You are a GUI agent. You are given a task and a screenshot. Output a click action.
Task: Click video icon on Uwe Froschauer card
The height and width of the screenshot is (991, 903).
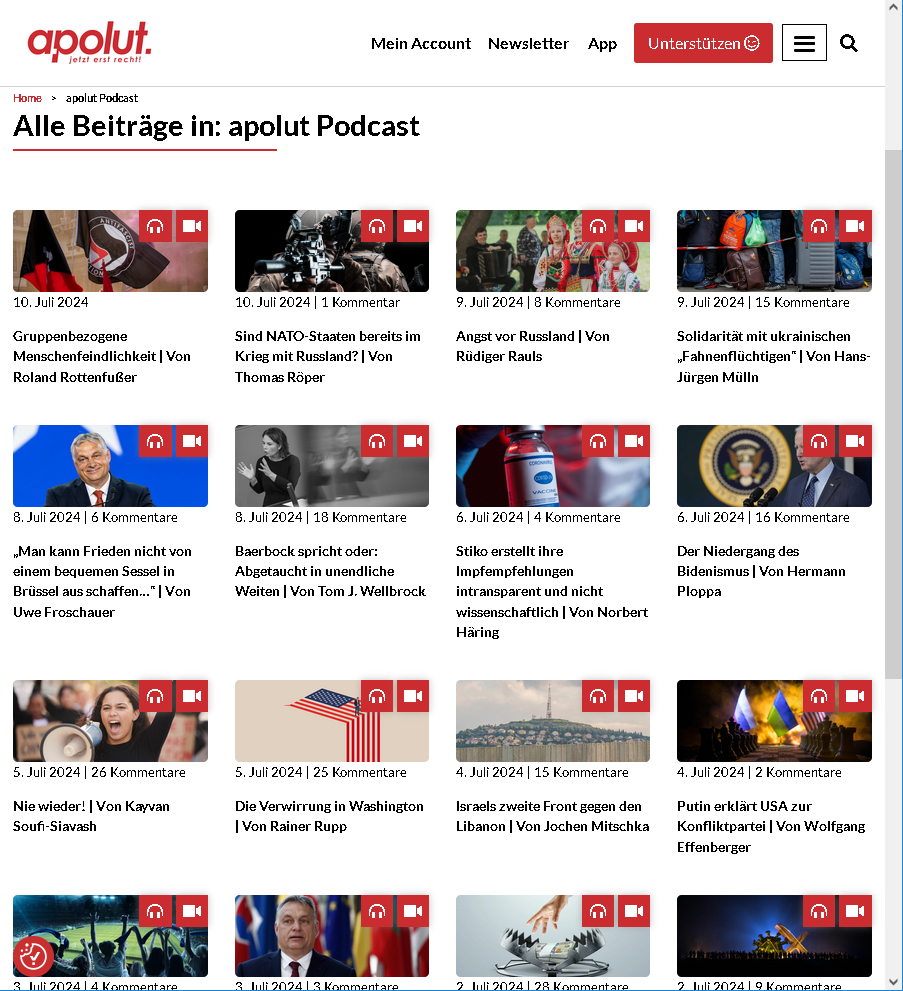point(192,441)
